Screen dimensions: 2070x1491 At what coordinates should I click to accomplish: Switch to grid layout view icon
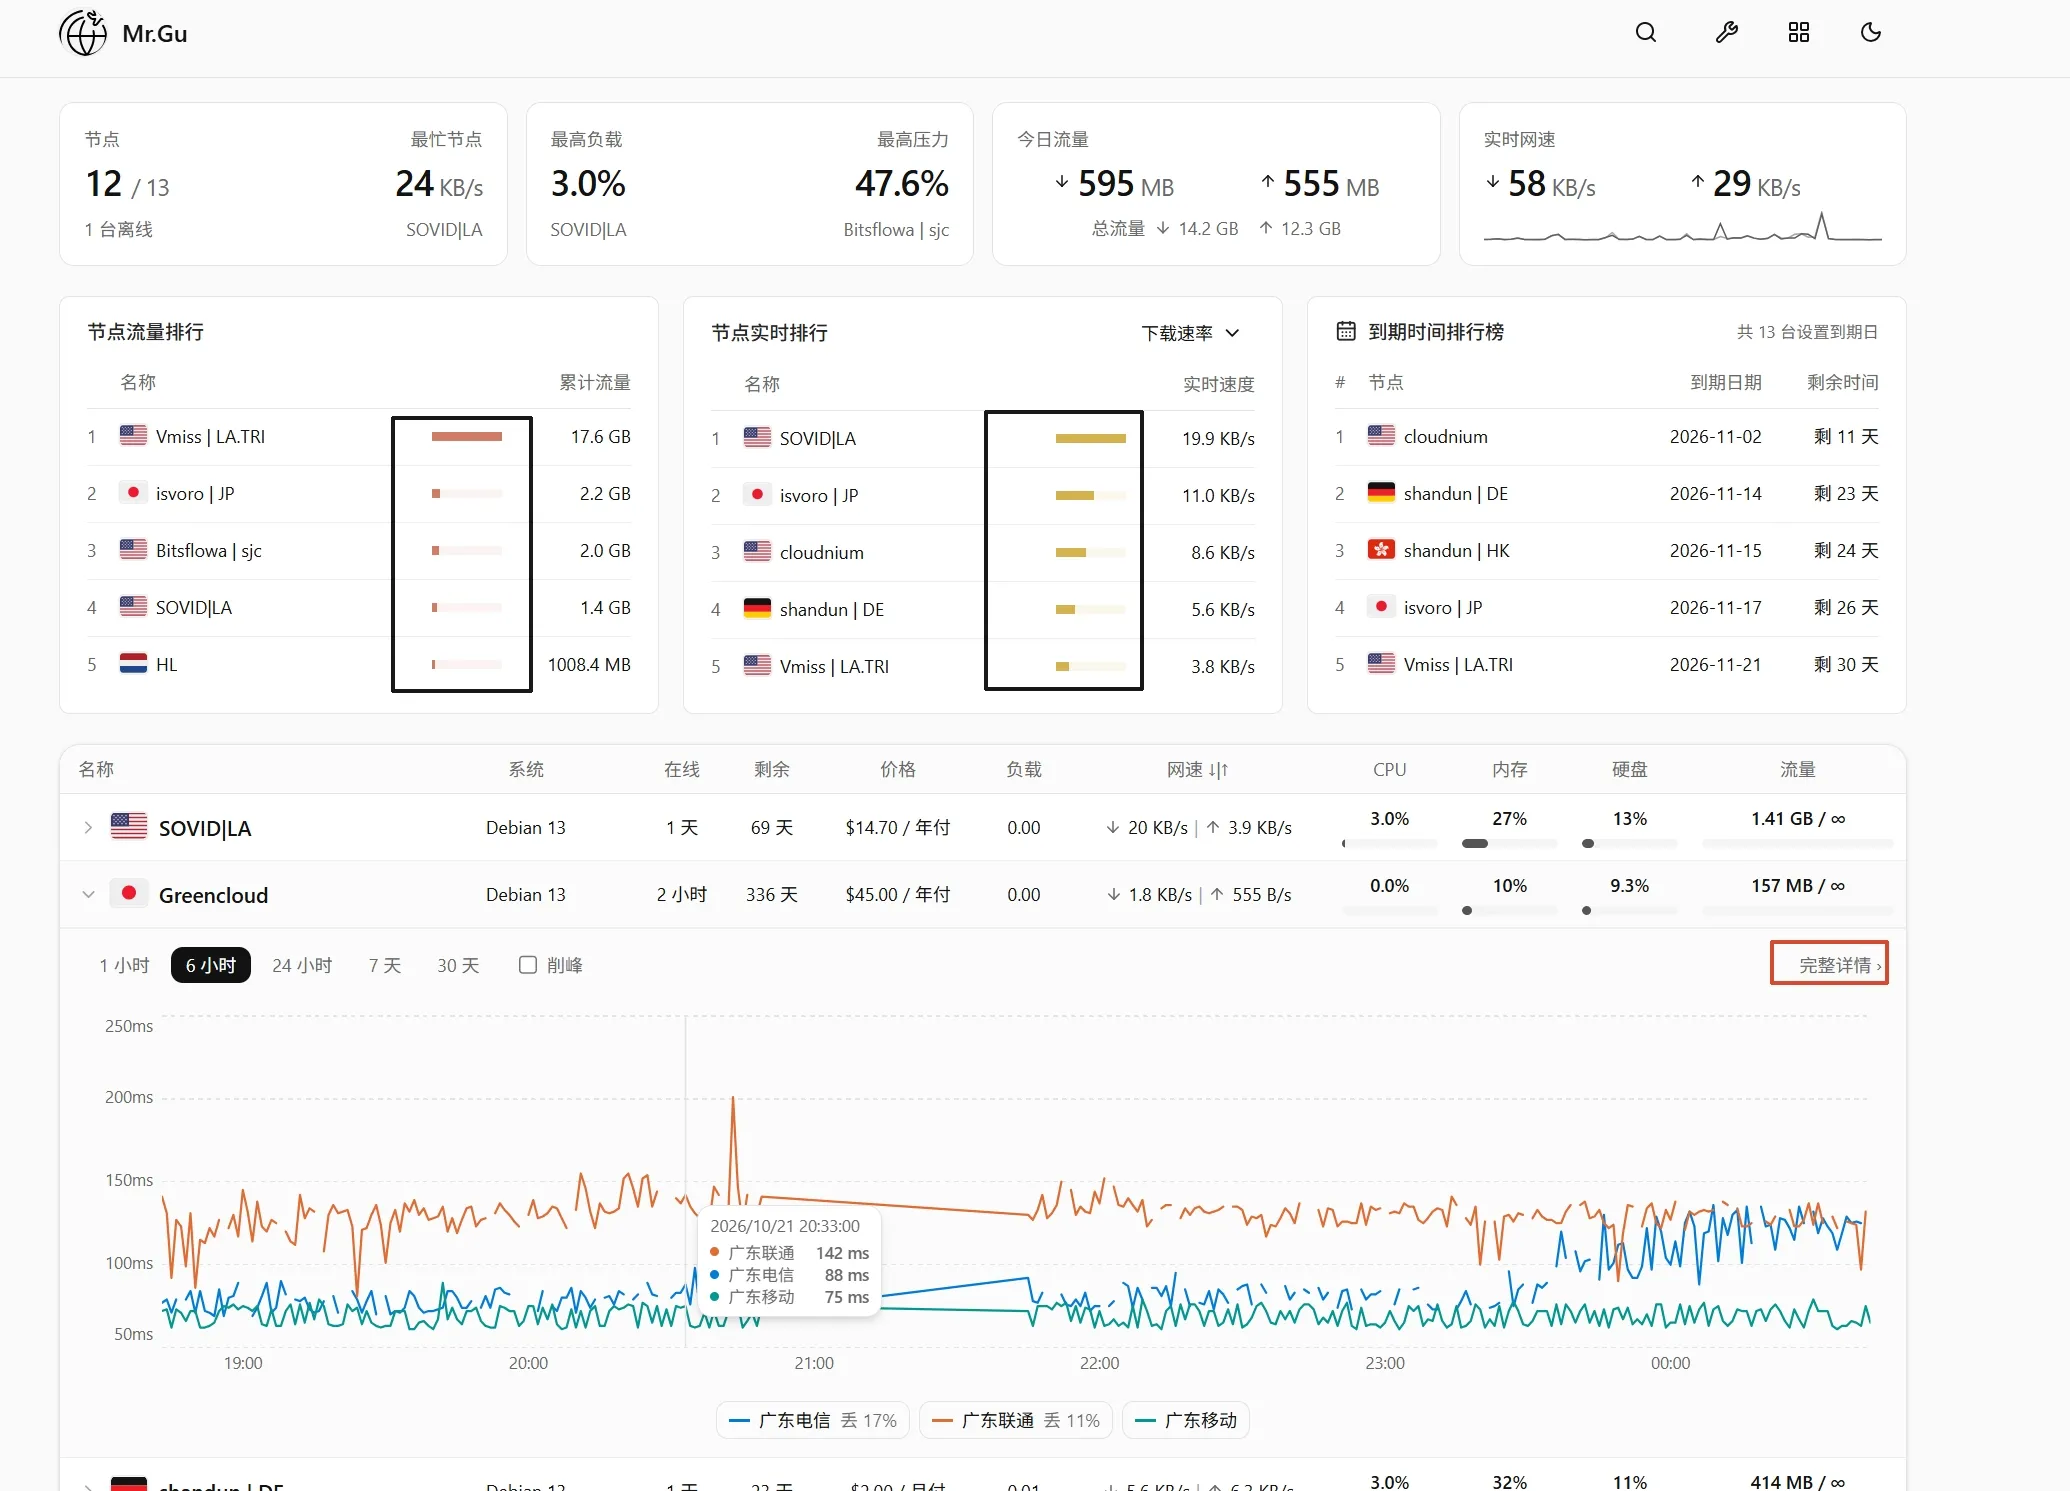[x=1798, y=33]
